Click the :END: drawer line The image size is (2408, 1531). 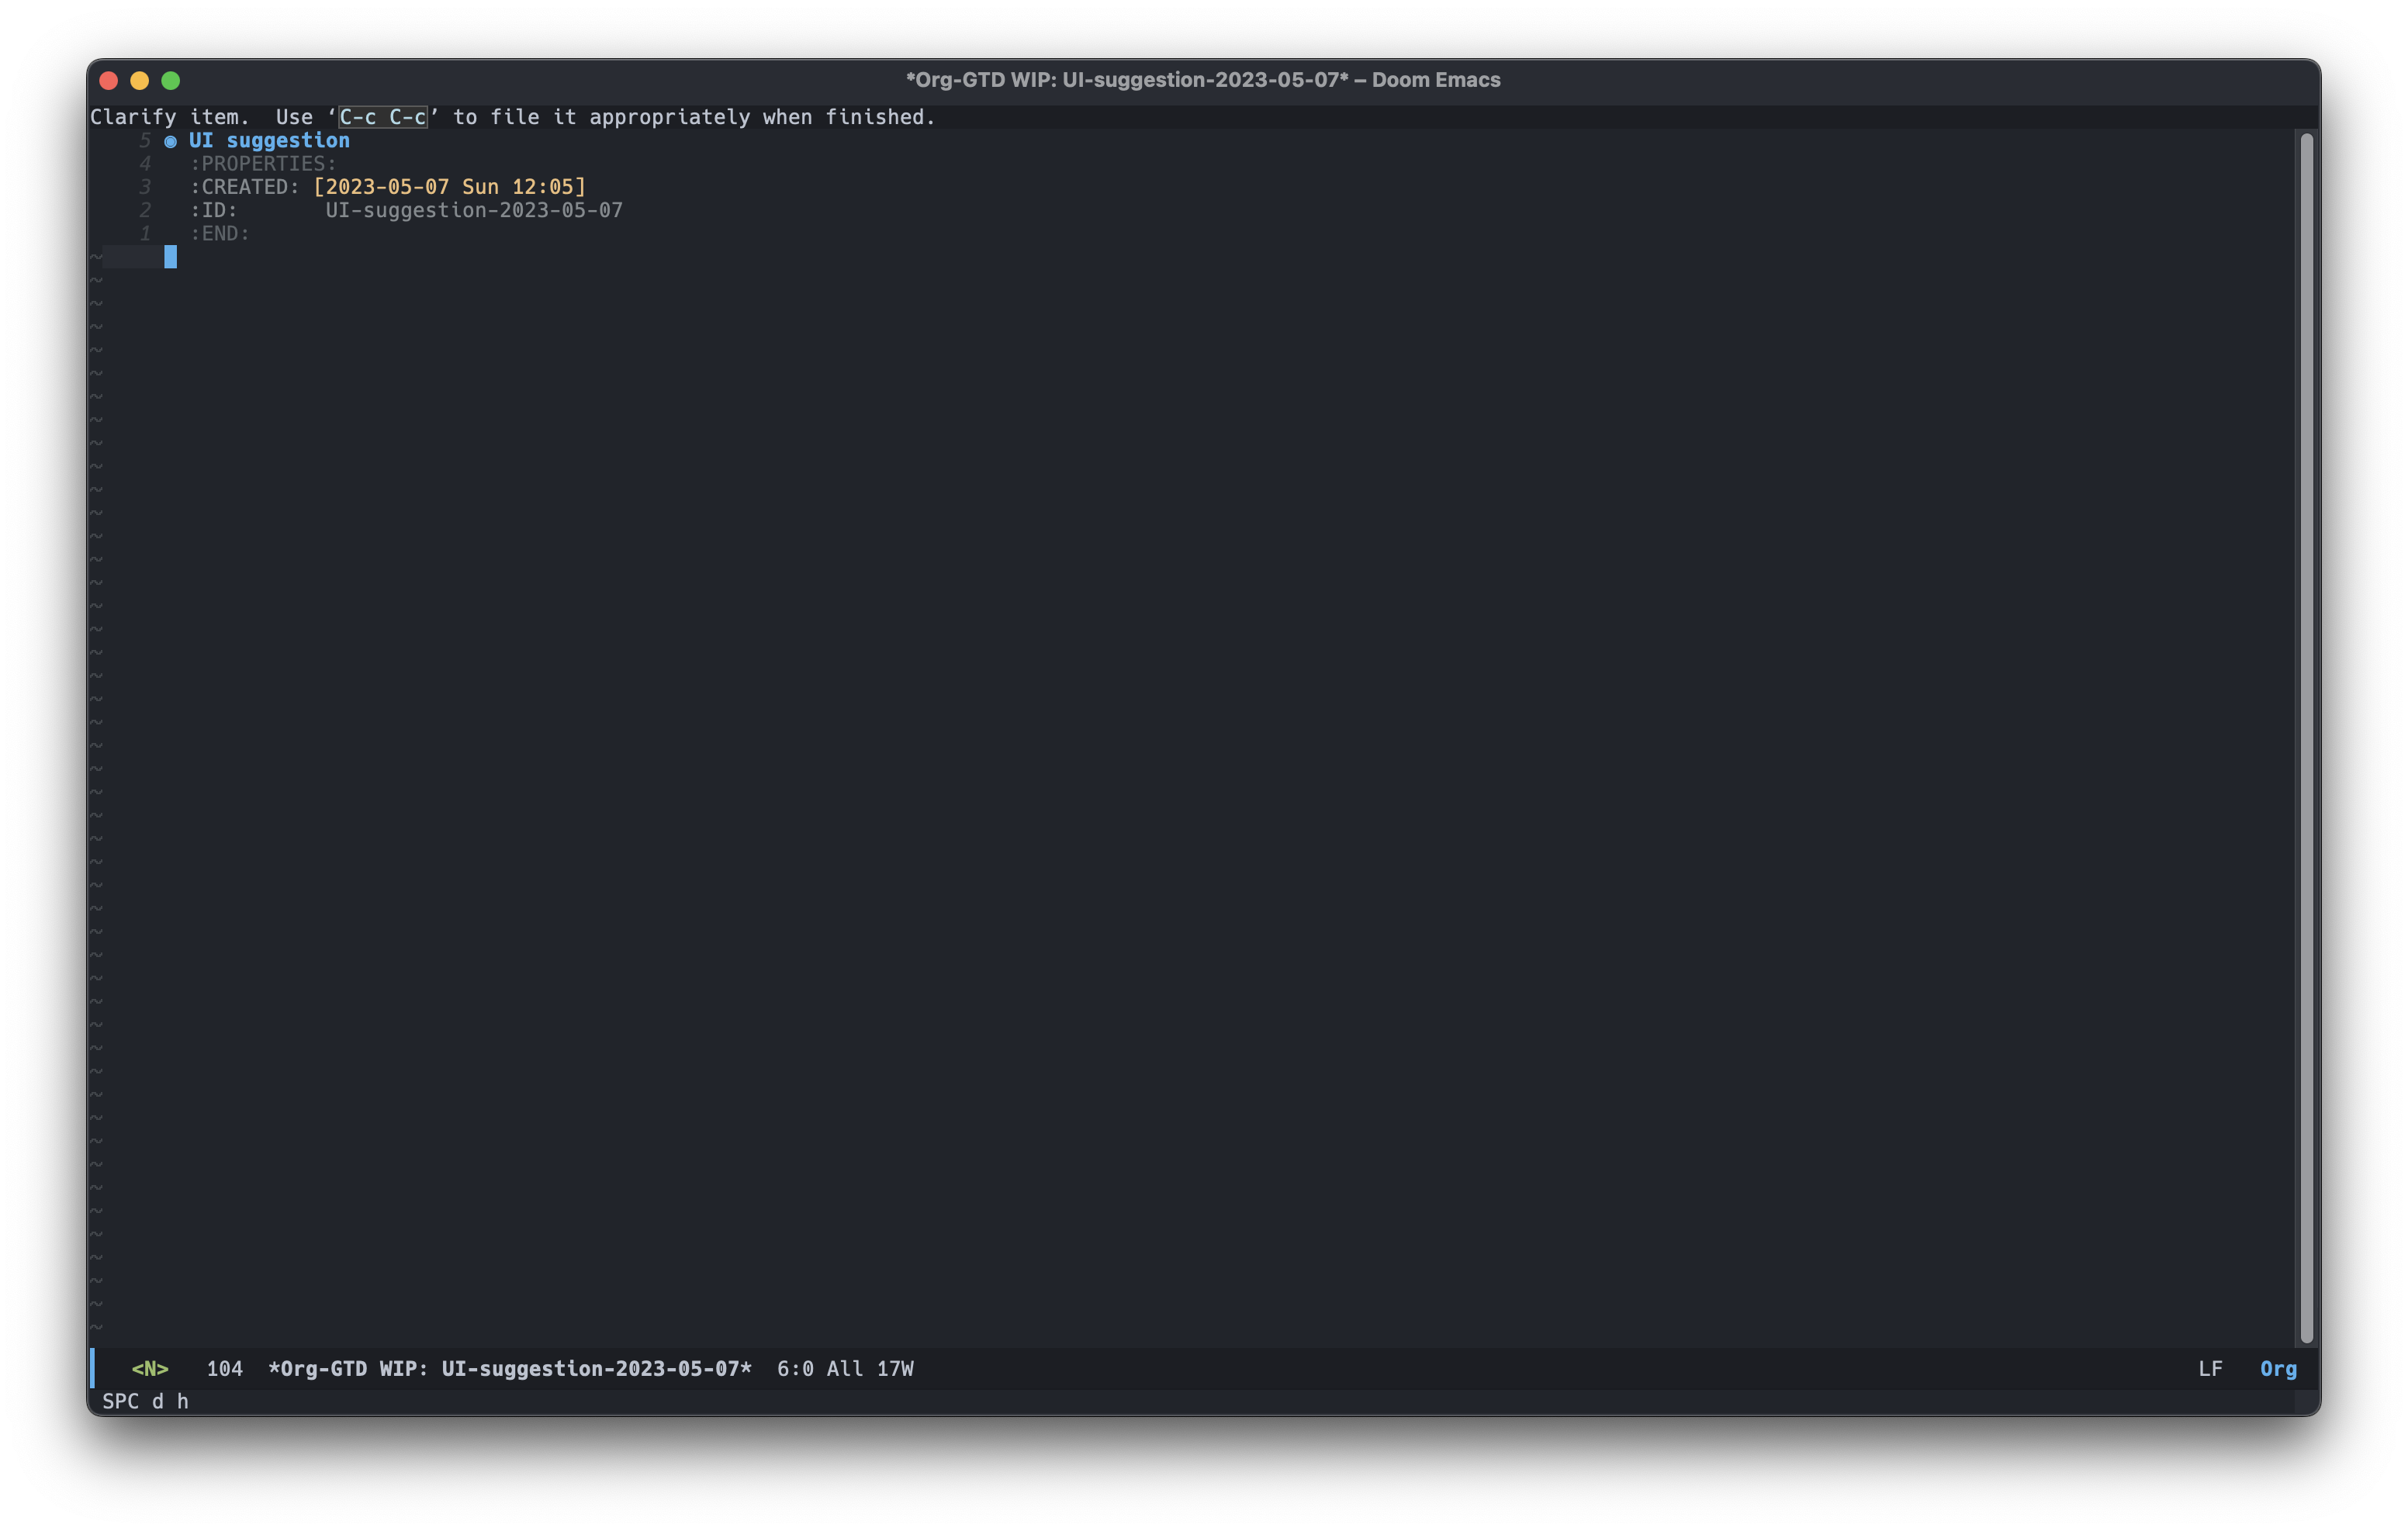pyautogui.click(x=220, y=234)
